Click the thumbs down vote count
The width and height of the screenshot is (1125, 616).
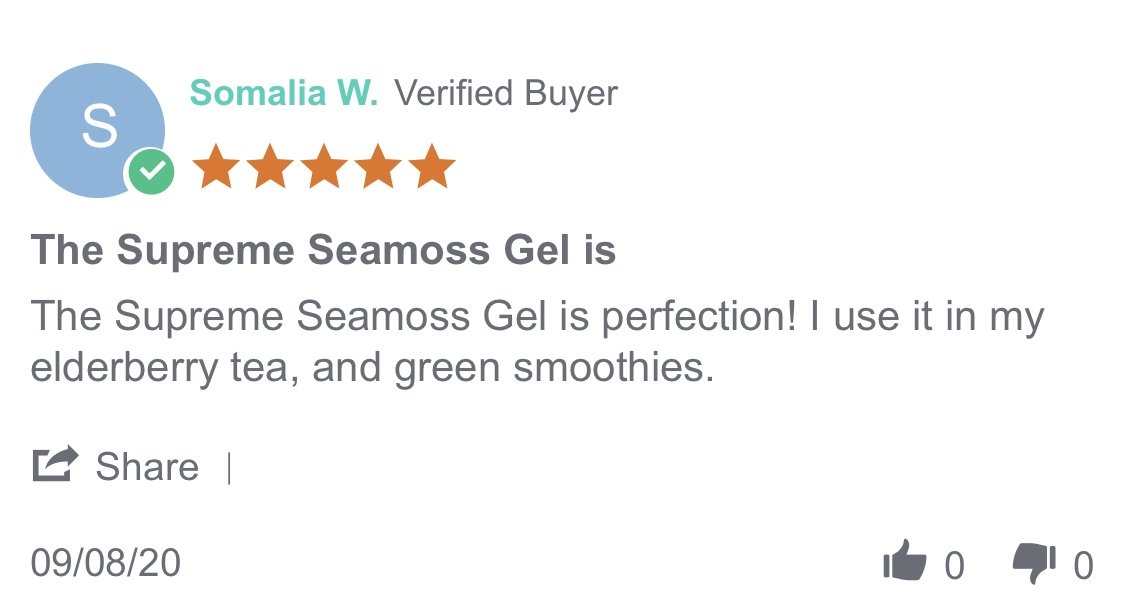click(1083, 566)
